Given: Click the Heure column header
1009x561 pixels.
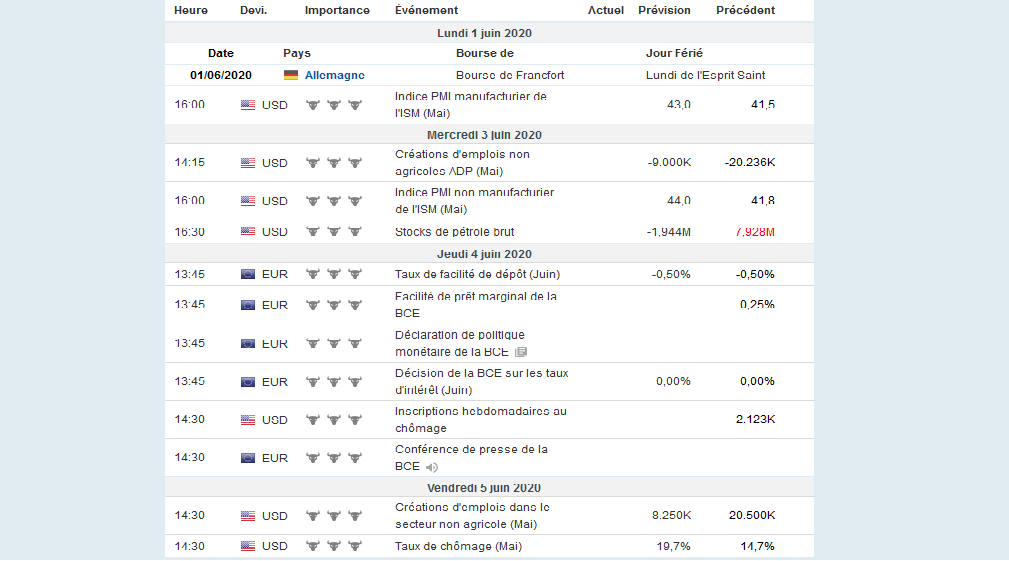Looking at the screenshot, I should tap(191, 10).
